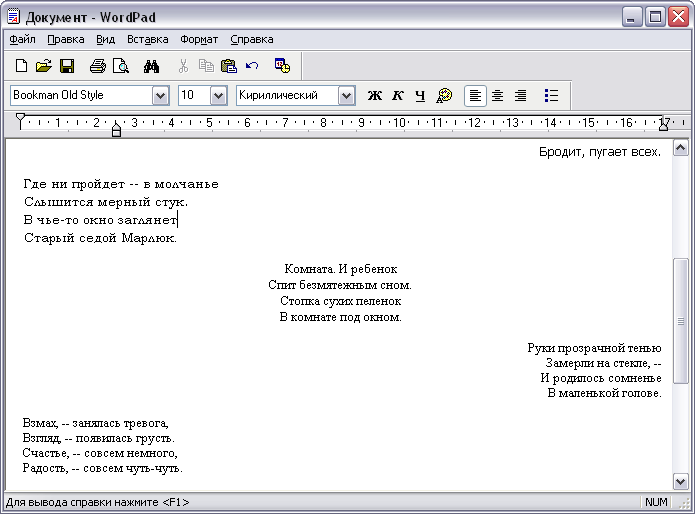Minimize the WordPad window
The image size is (695, 514).
click(x=632, y=17)
